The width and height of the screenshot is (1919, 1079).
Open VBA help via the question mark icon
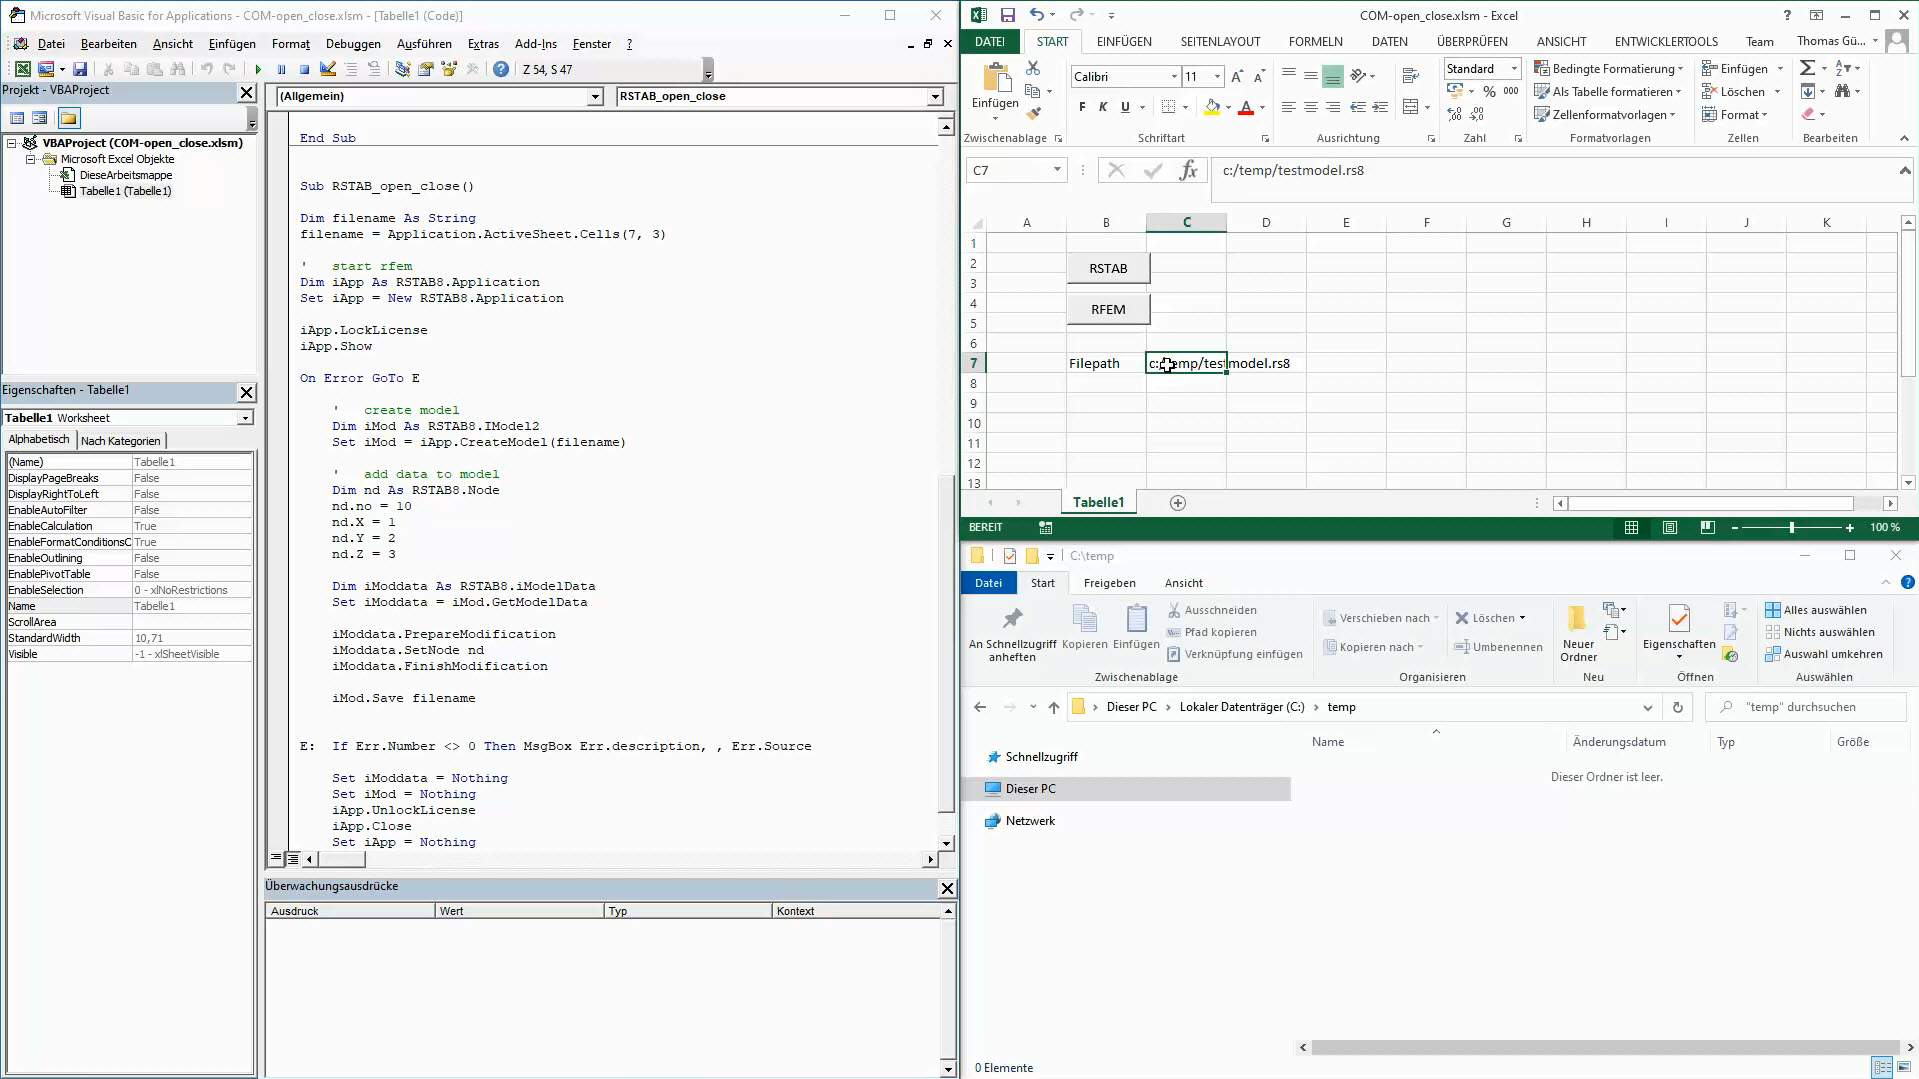[499, 69]
